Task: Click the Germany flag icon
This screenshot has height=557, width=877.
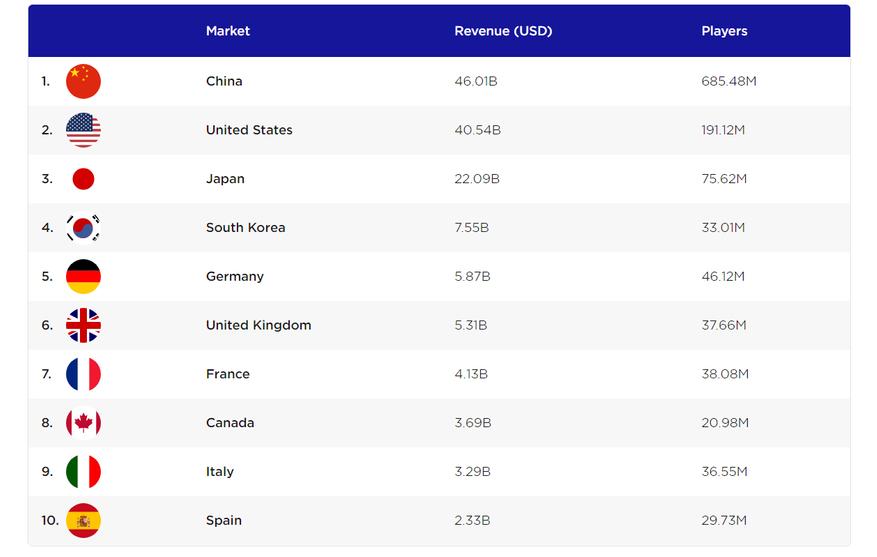Action: pos(83,277)
